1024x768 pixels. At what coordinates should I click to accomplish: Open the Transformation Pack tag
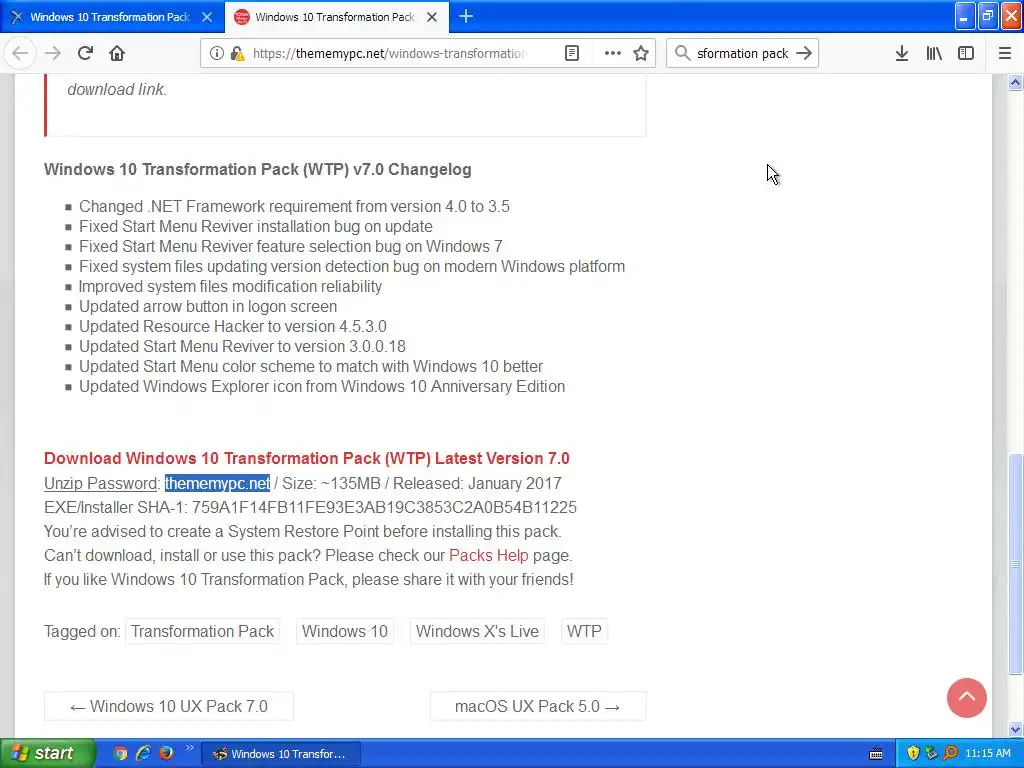pos(202,632)
